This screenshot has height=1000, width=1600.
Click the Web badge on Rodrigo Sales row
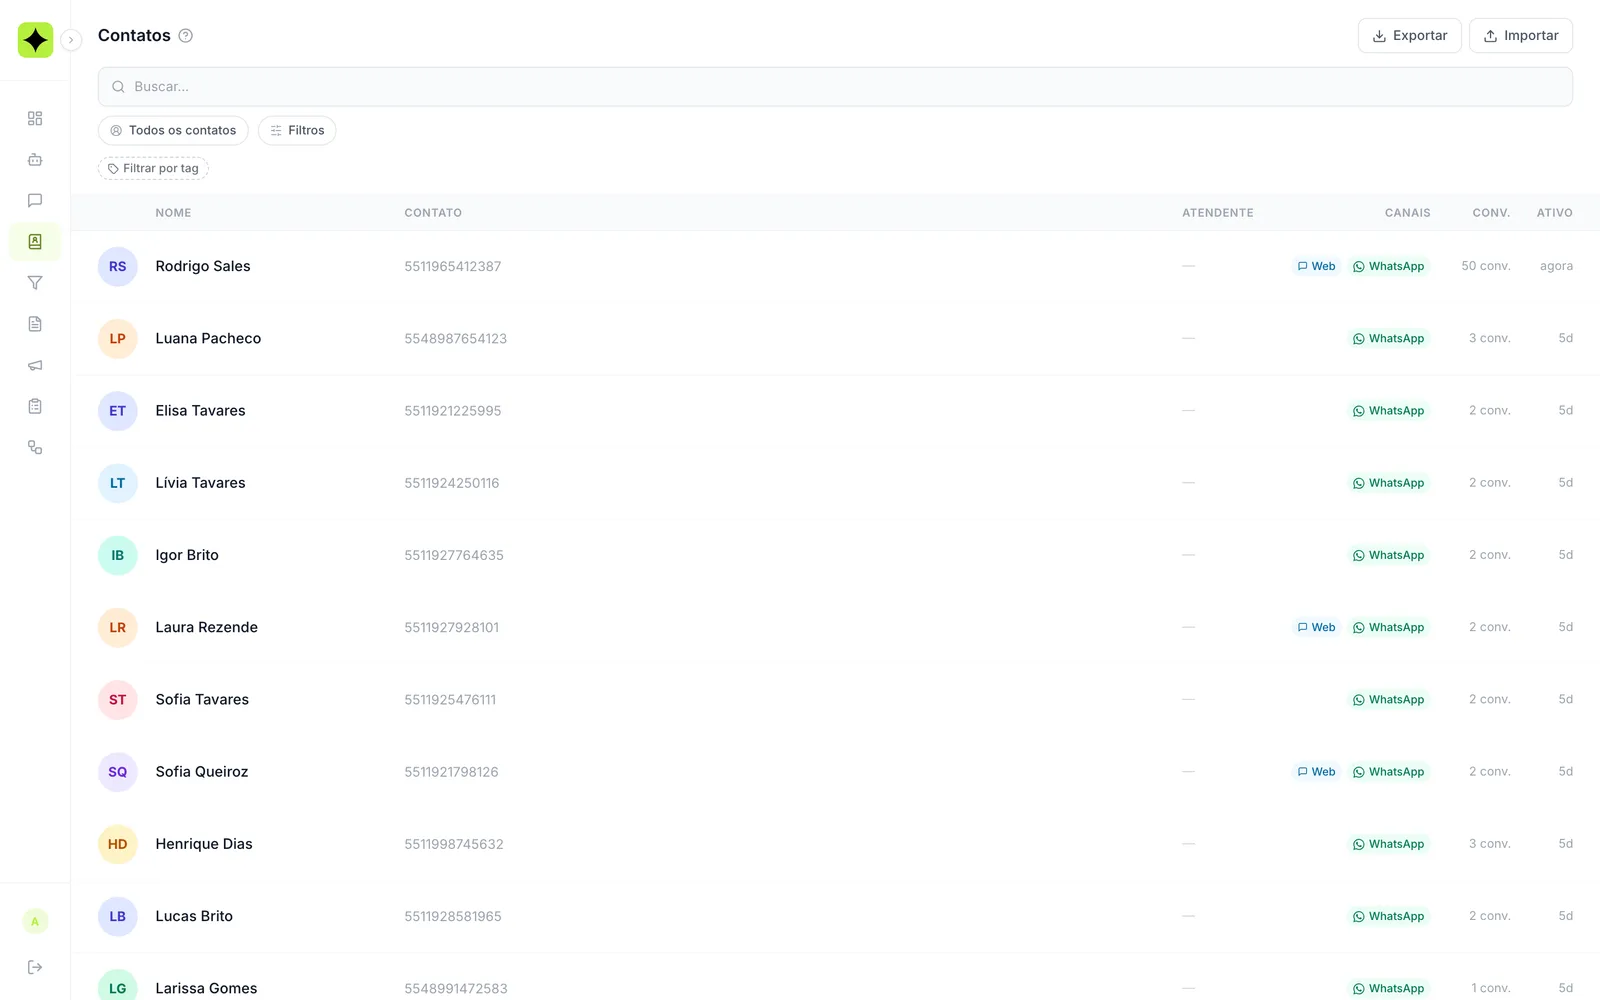1316,267
